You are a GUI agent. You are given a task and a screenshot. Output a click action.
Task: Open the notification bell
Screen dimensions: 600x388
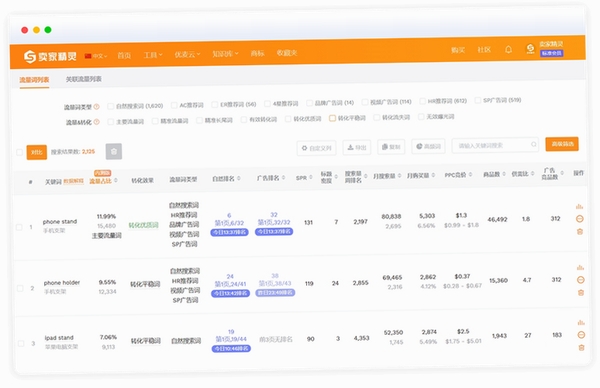(509, 49)
